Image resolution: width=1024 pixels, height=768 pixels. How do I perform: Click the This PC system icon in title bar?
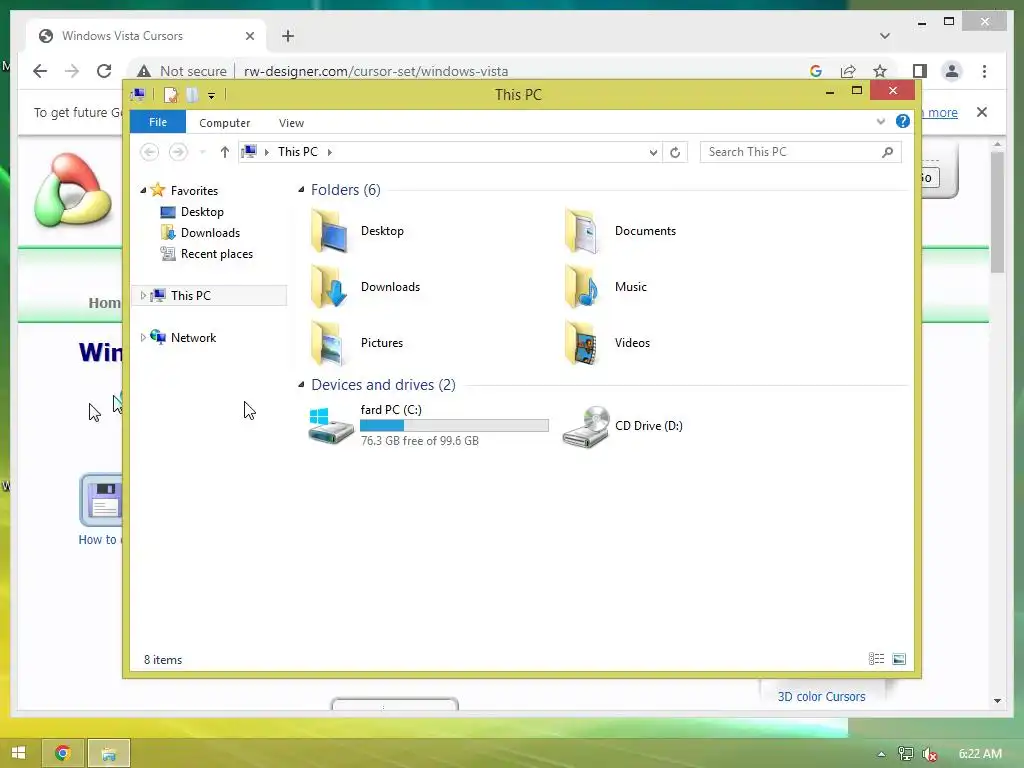(x=138, y=95)
